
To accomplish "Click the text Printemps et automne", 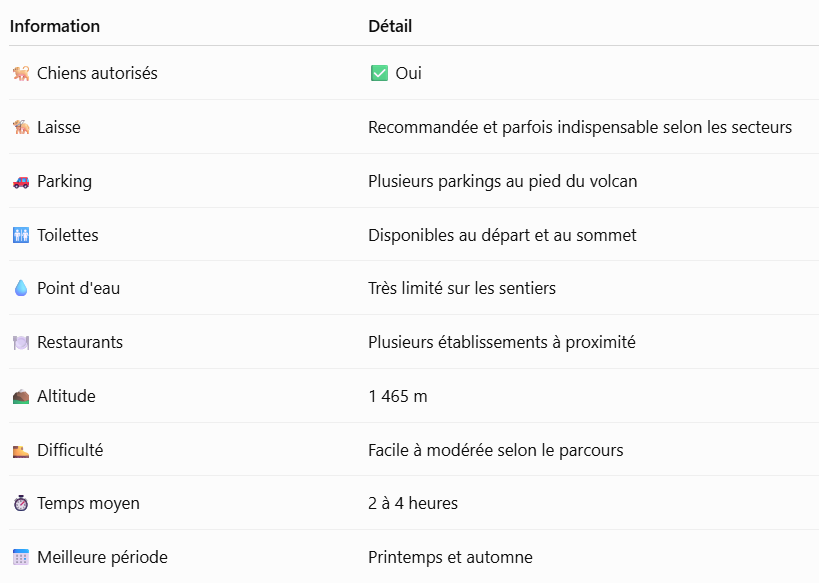I will tap(450, 557).
